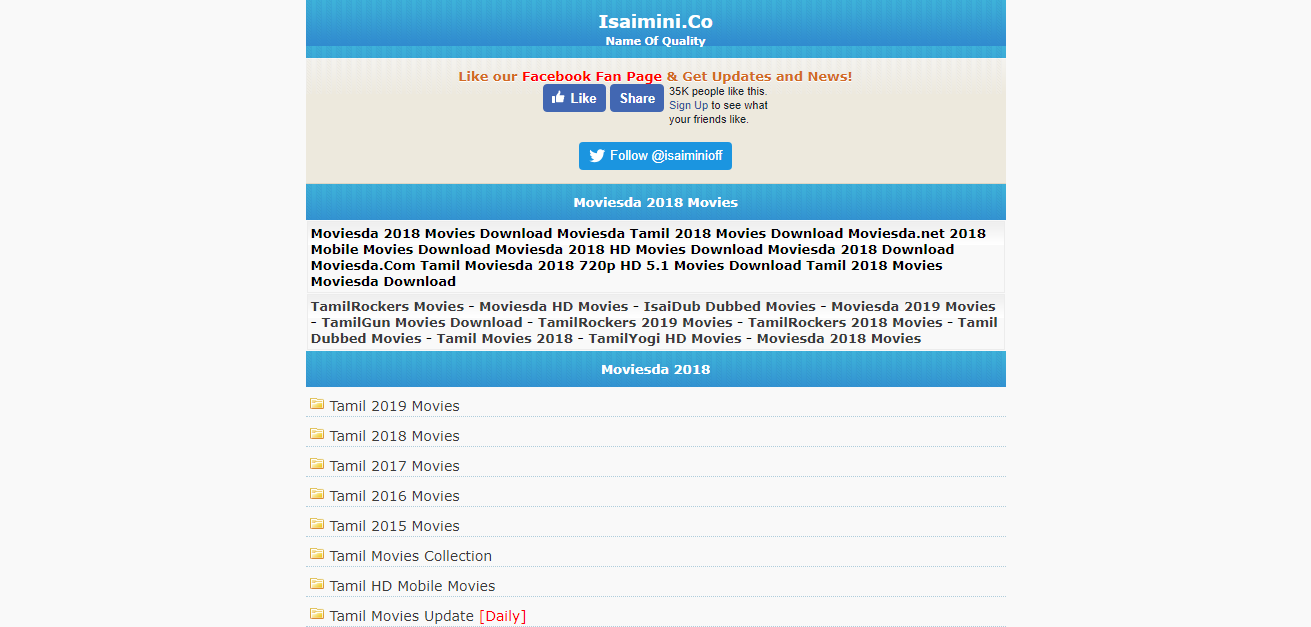Click folder icon beside Tamil Movies Collection
1311x627 pixels.
coord(317,554)
